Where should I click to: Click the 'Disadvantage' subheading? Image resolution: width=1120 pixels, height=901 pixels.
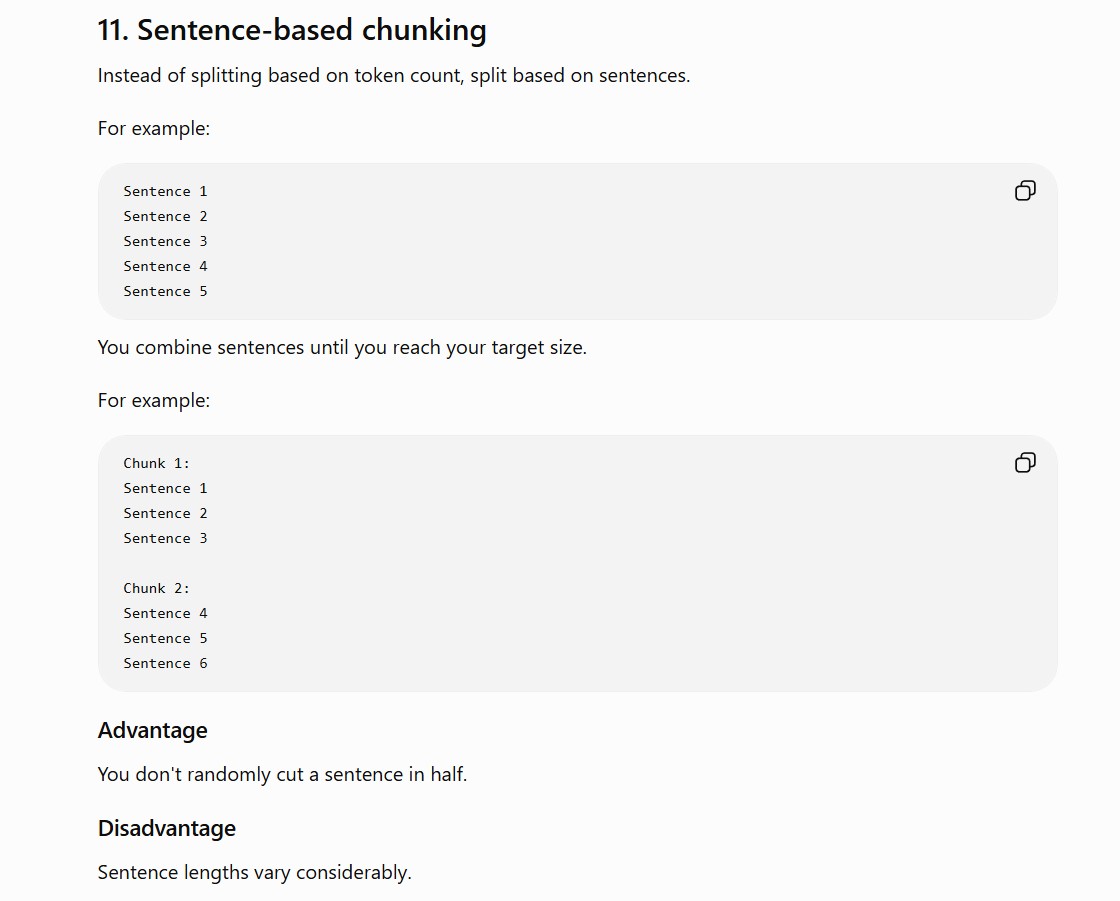coord(167,828)
